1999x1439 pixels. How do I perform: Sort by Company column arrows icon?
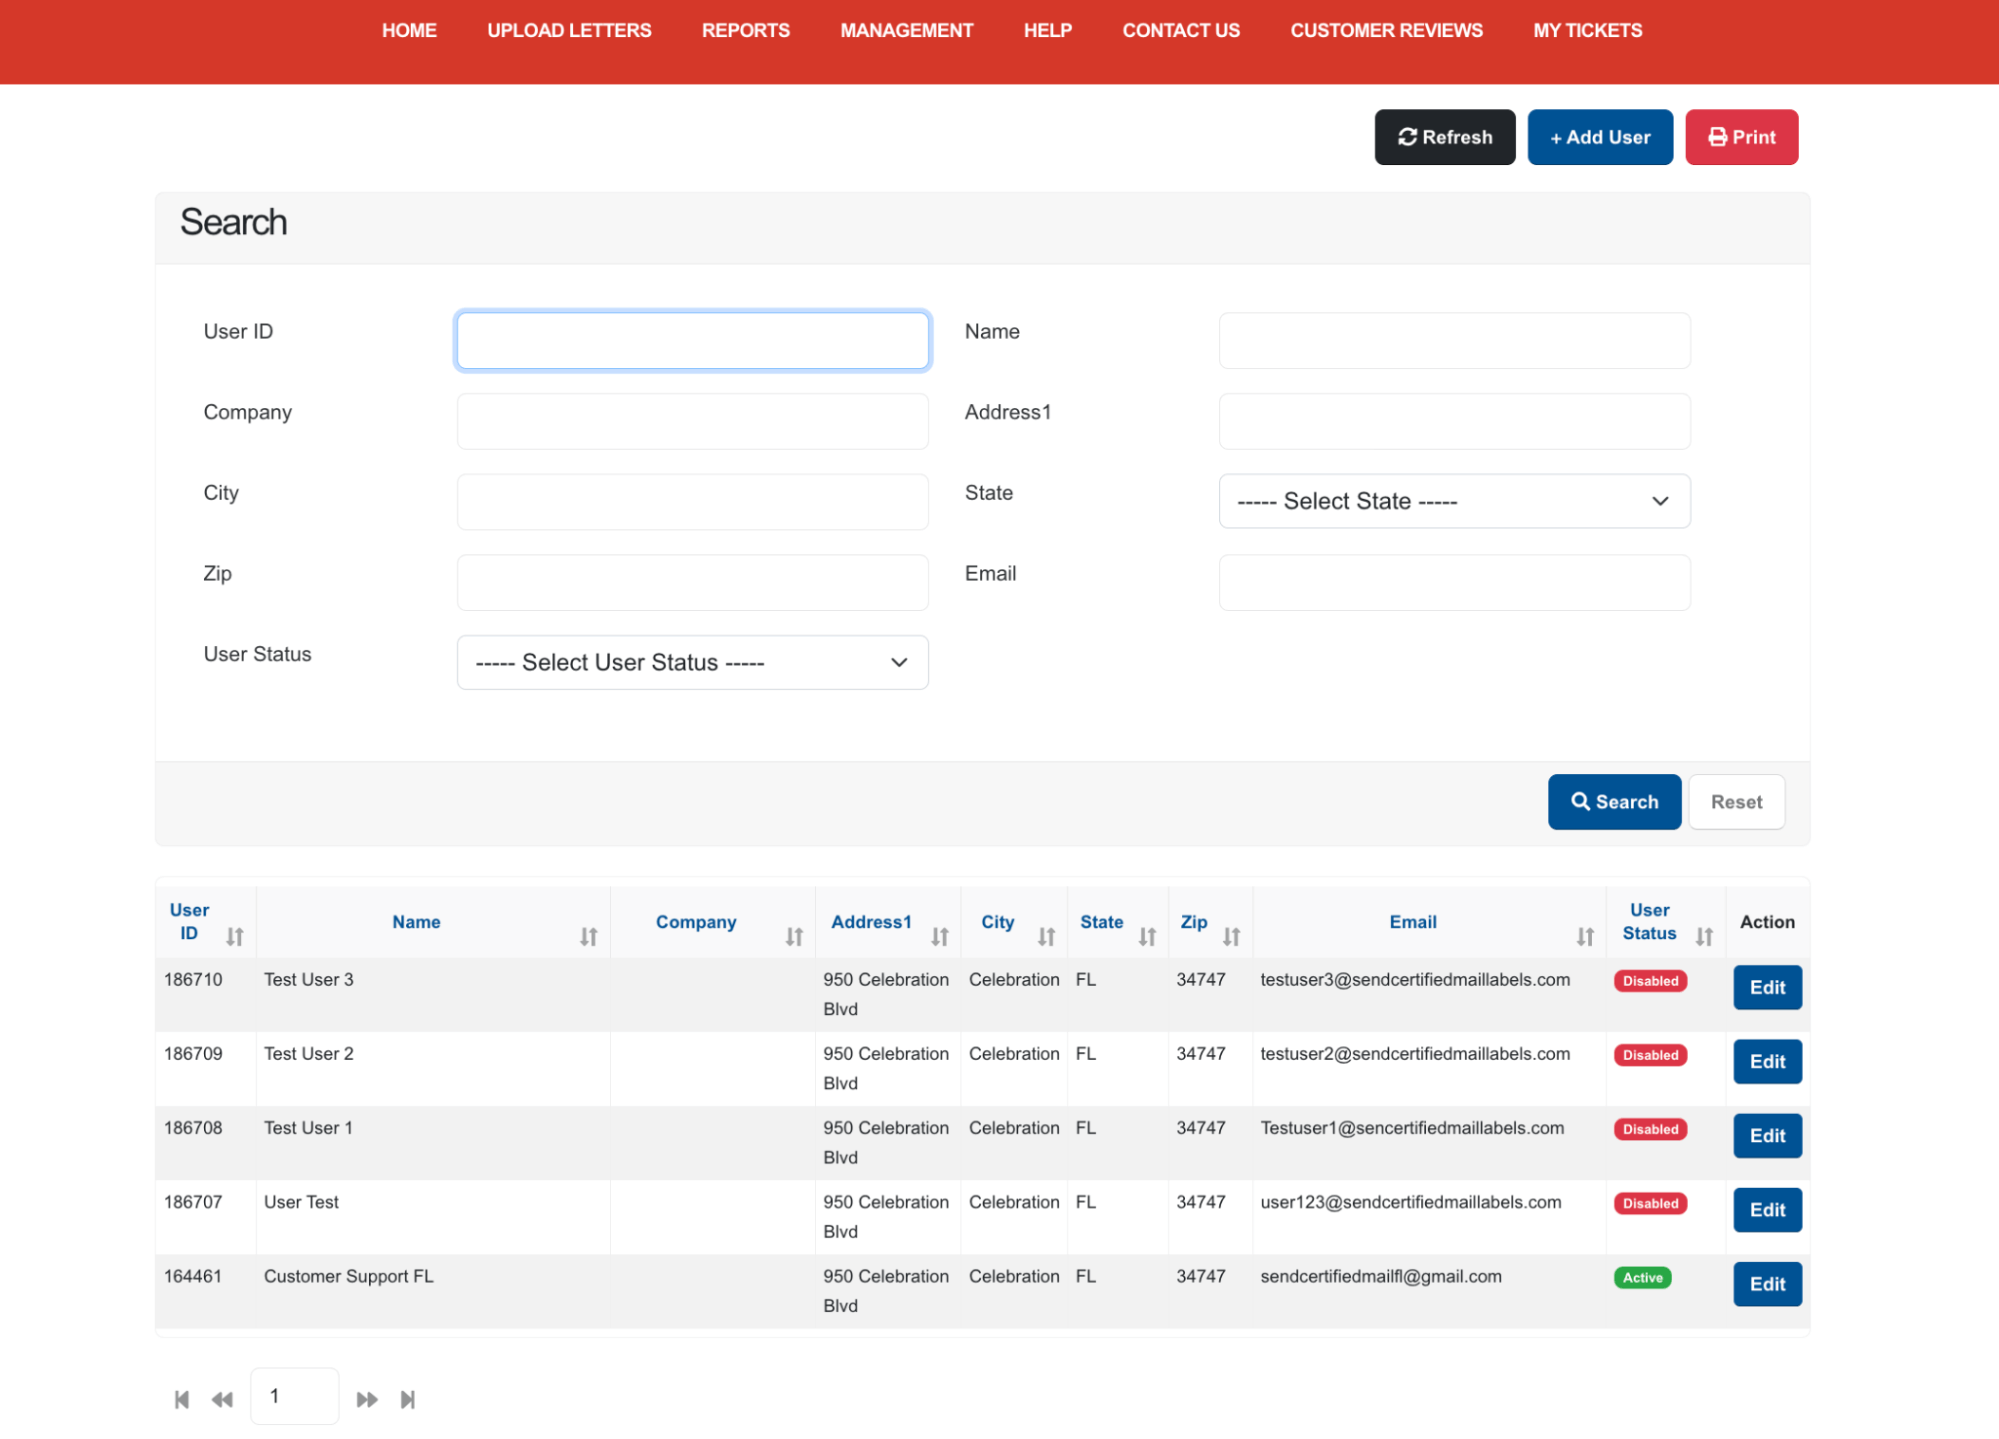click(x=794, y=936)
